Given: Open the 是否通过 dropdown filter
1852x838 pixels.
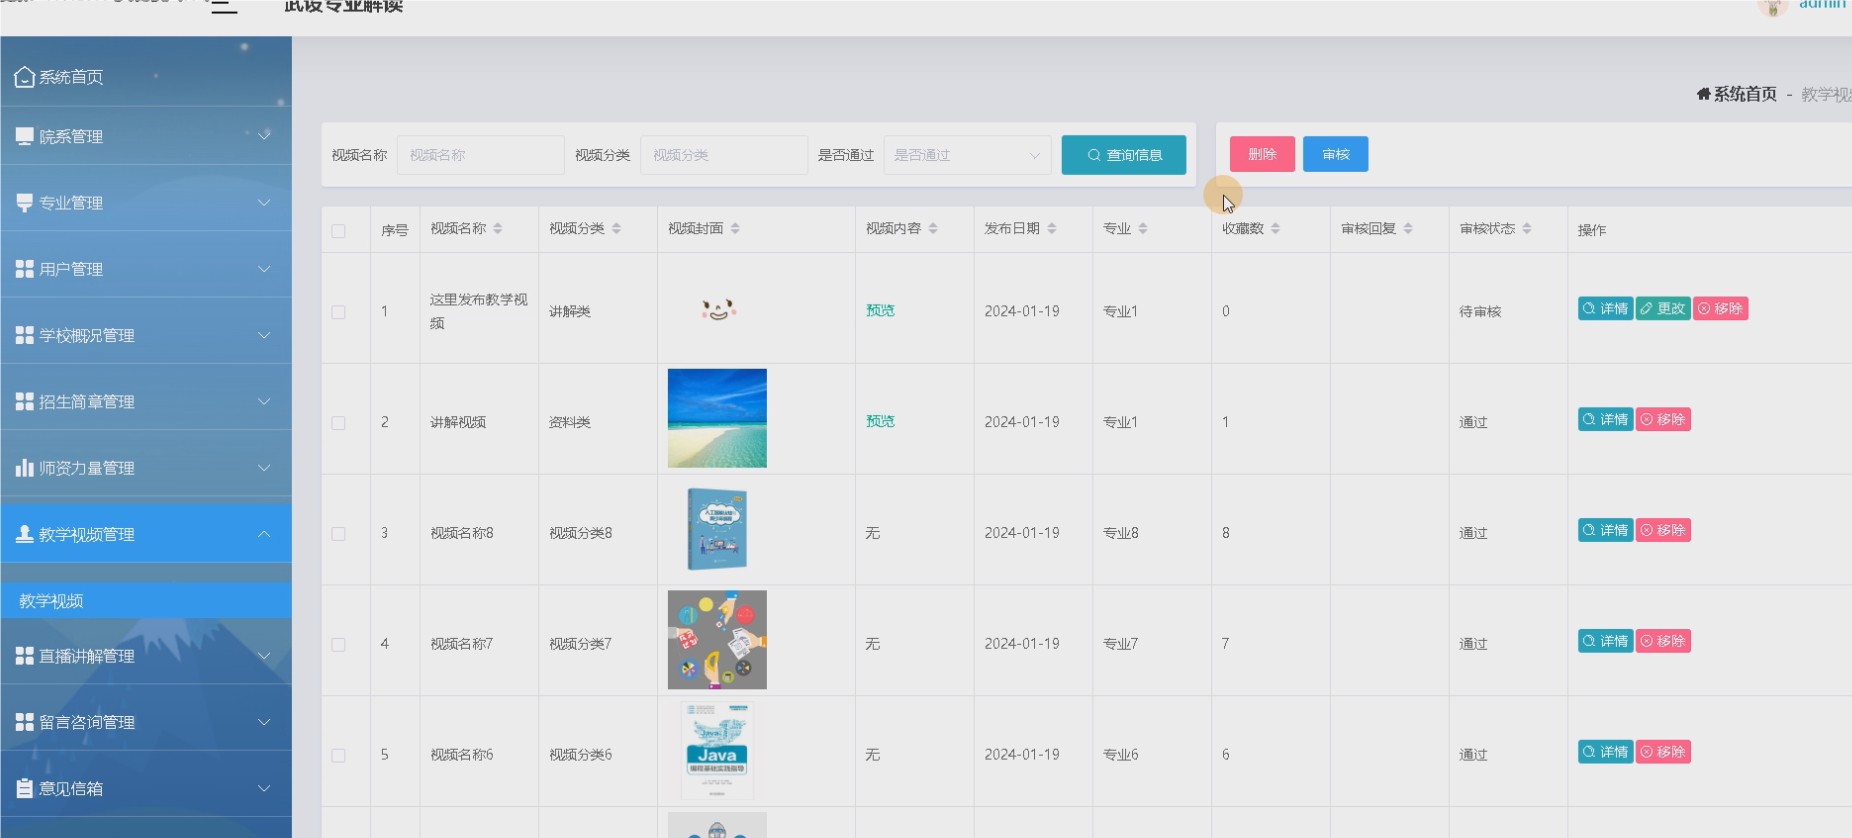Looking at the screenshot, I should point(967,155).
